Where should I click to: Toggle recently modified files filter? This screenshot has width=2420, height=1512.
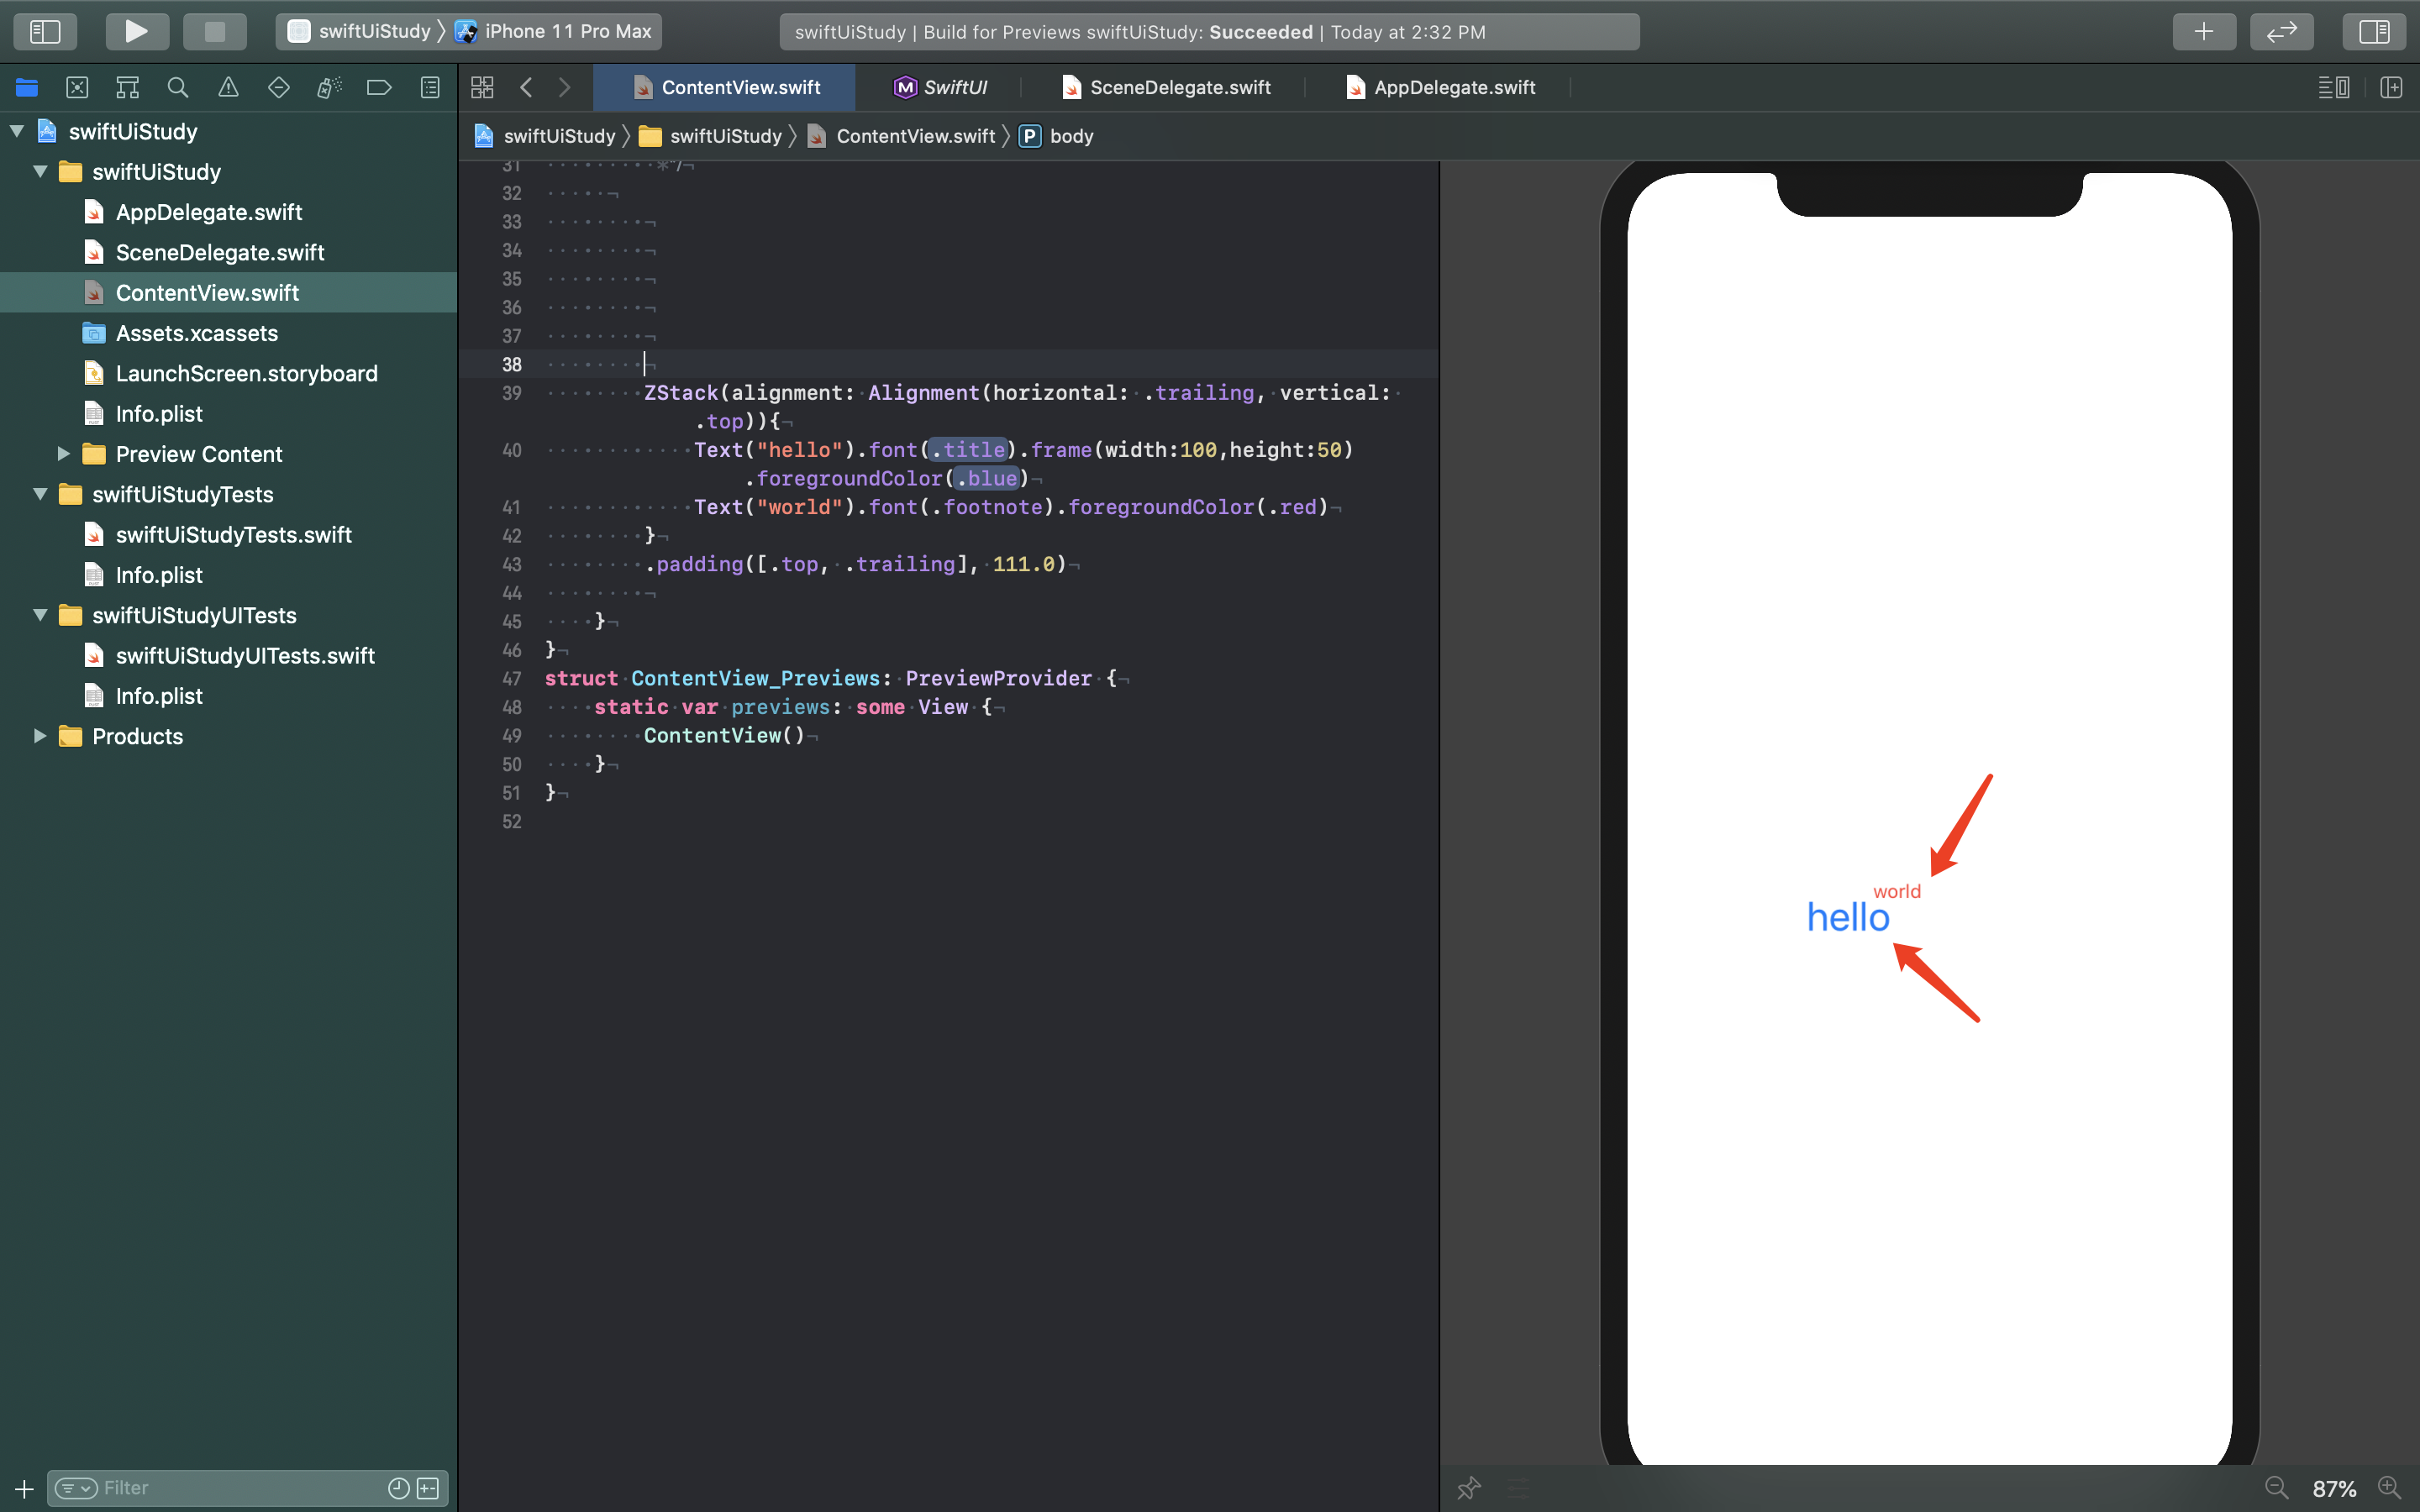point(398,1488)
